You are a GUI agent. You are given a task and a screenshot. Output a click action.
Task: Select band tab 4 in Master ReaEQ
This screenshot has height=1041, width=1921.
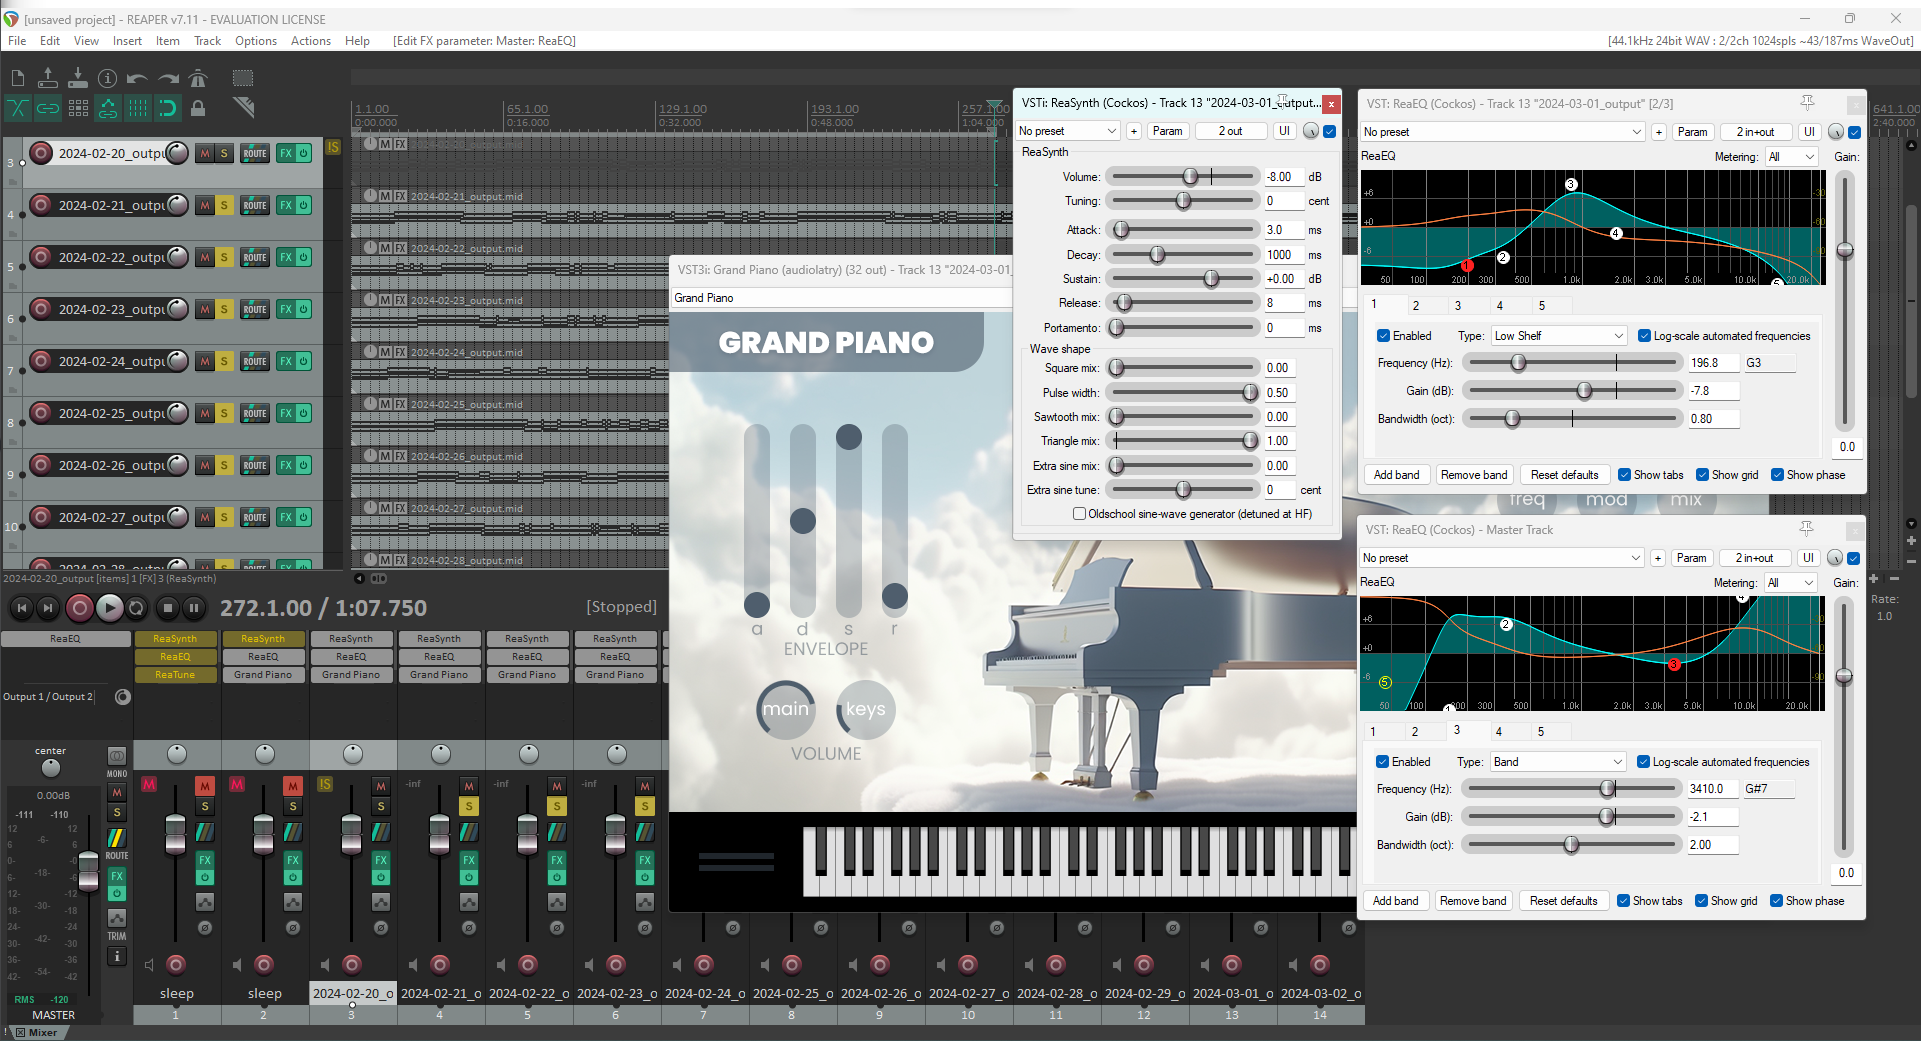(x=1498, y=731)
